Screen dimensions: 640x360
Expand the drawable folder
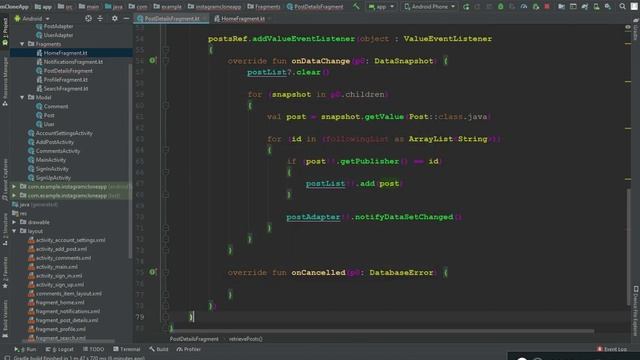pyautogui.click(x=14, y=222)
